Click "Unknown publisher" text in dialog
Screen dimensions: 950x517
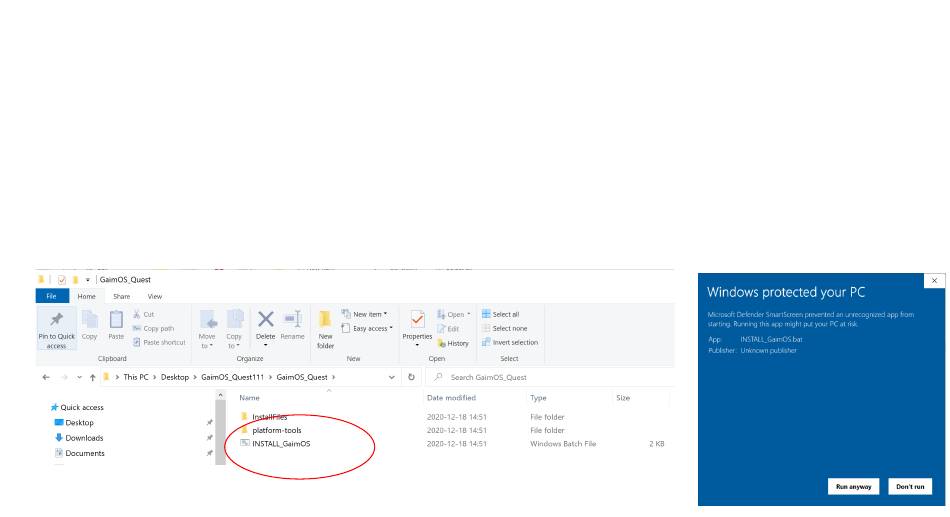[x=768, y=350]
